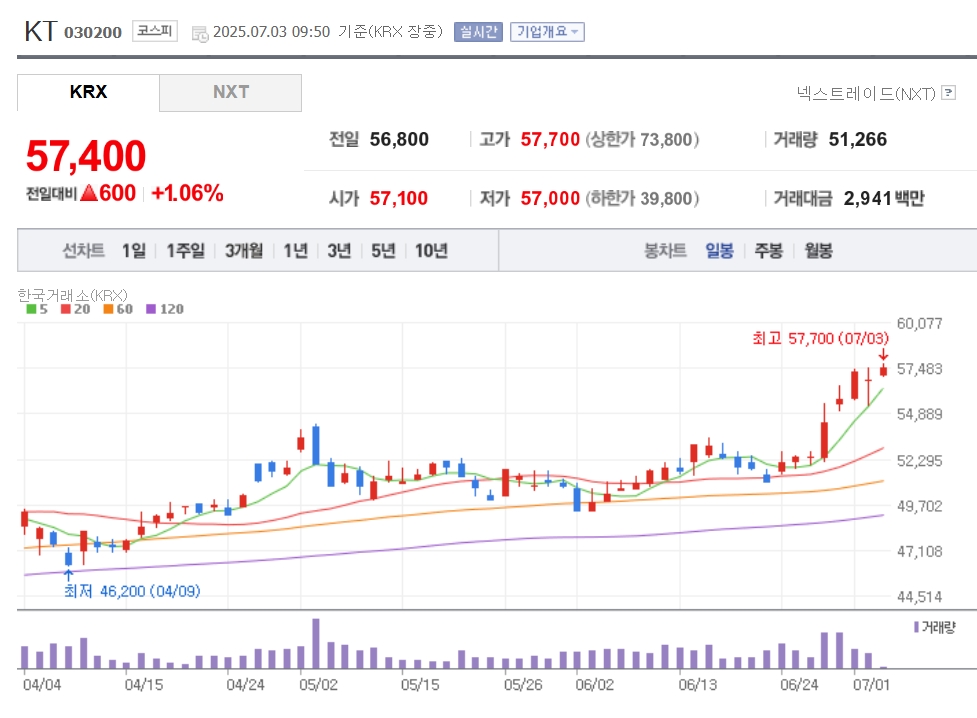Image resolution: width=977 pixels, height=718 pixels.
Task: Select the 3개월 line chart period
Action: point(244,251)
